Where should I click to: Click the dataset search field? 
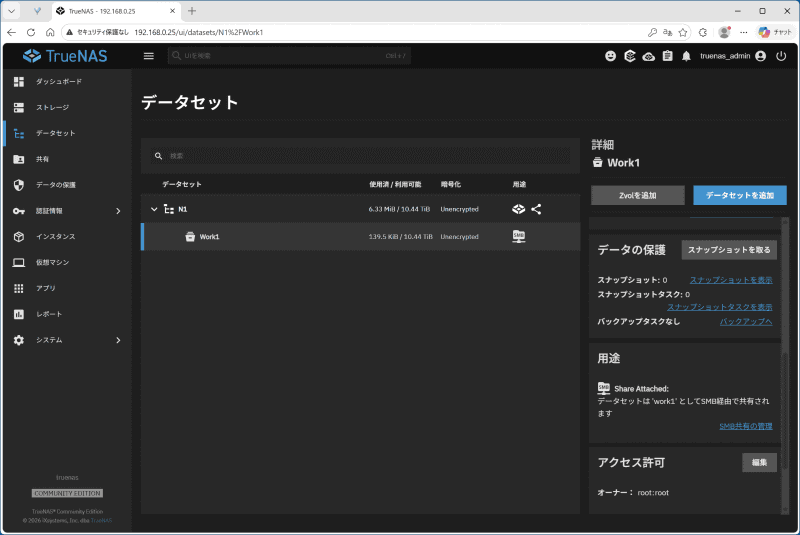click(361, 156)
